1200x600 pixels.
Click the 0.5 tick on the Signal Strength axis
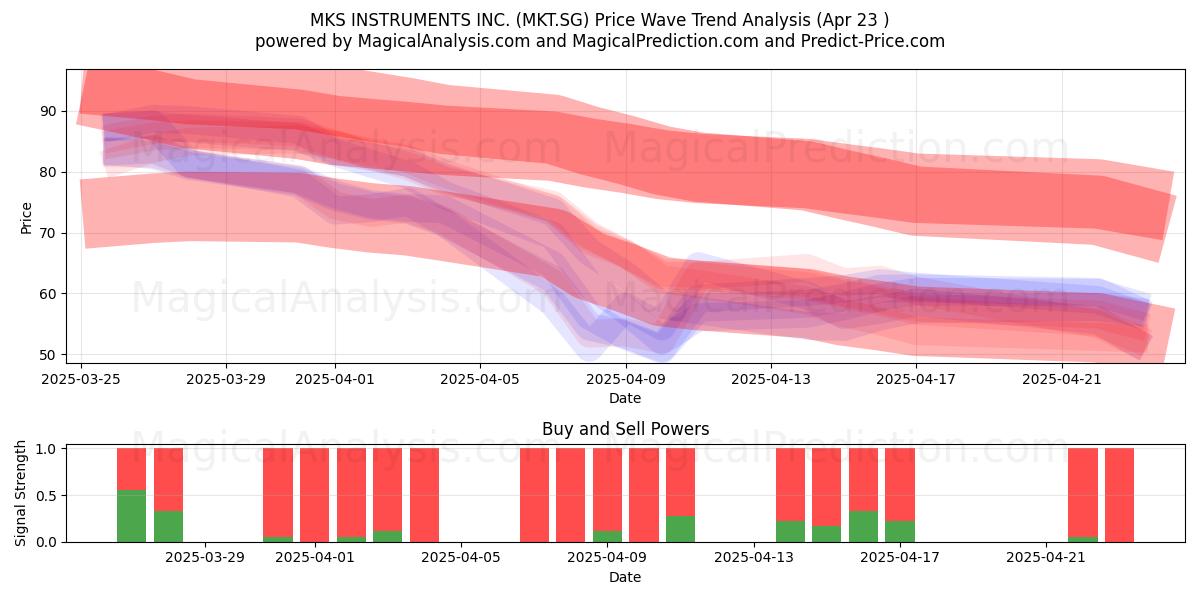[48, 496]
